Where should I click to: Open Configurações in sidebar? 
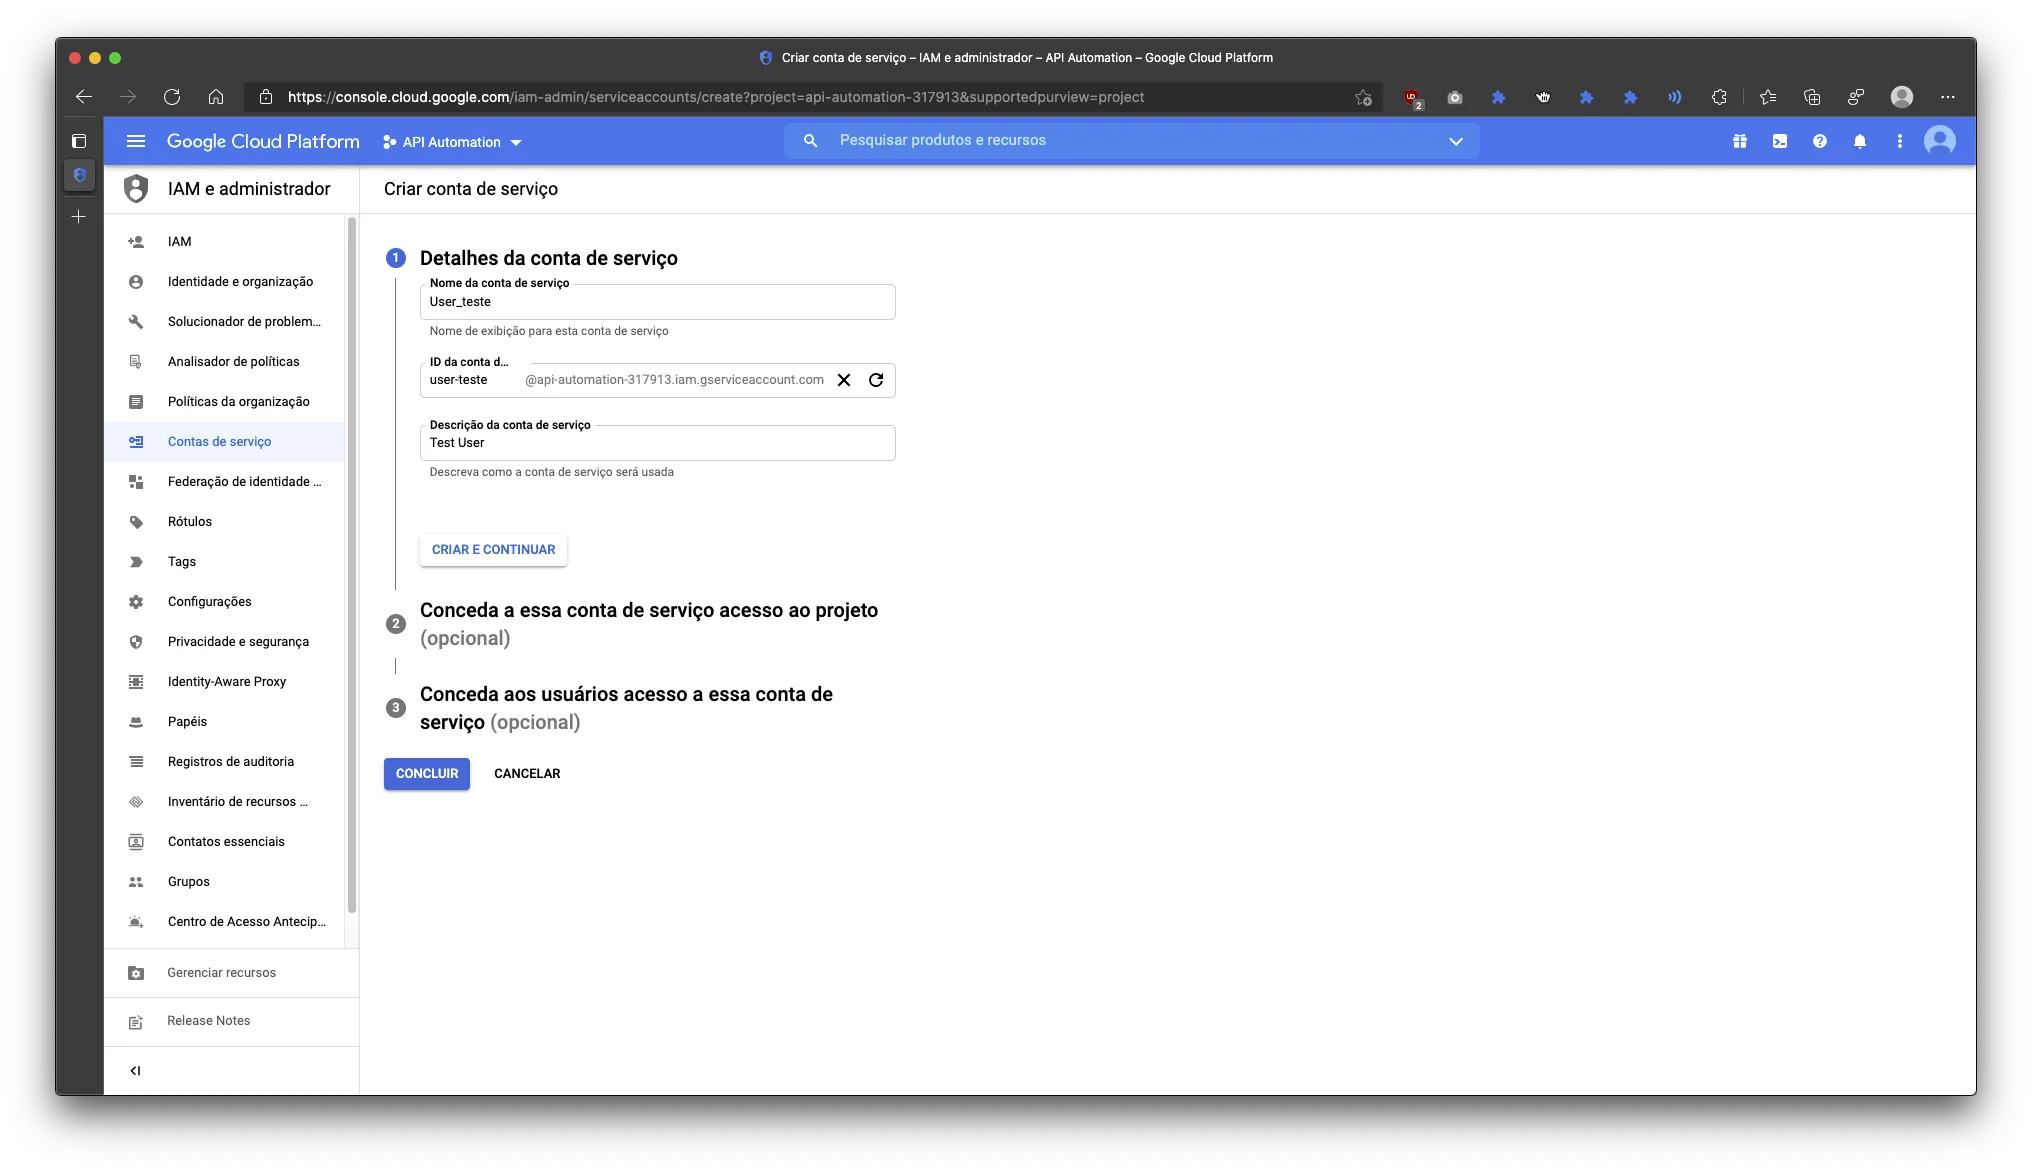(x=224, y=602)
